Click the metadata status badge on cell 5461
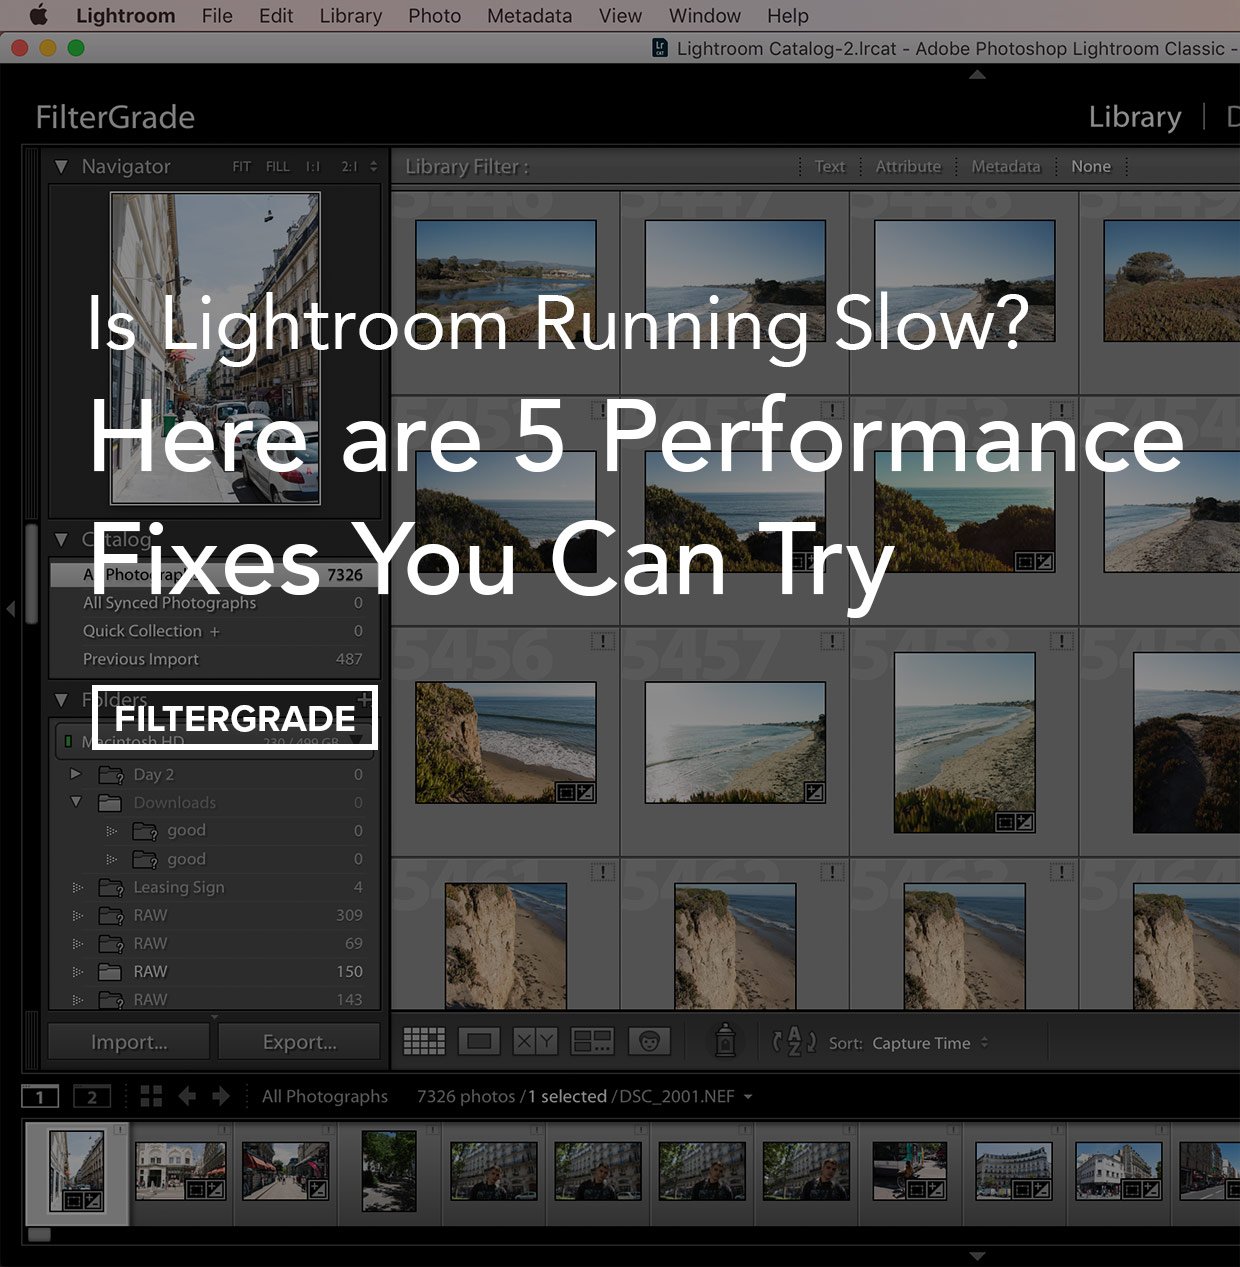1240x1267 pixels. coord(603,872)
